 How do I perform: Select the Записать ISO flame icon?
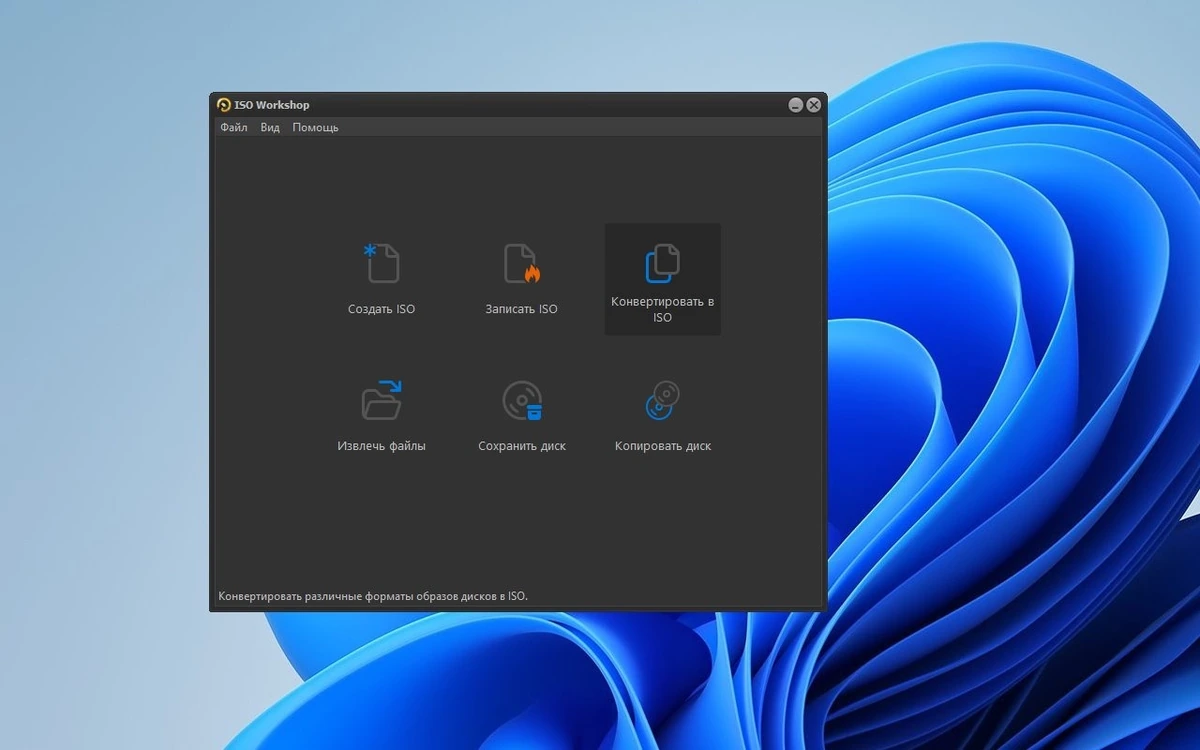coord(522,263)
